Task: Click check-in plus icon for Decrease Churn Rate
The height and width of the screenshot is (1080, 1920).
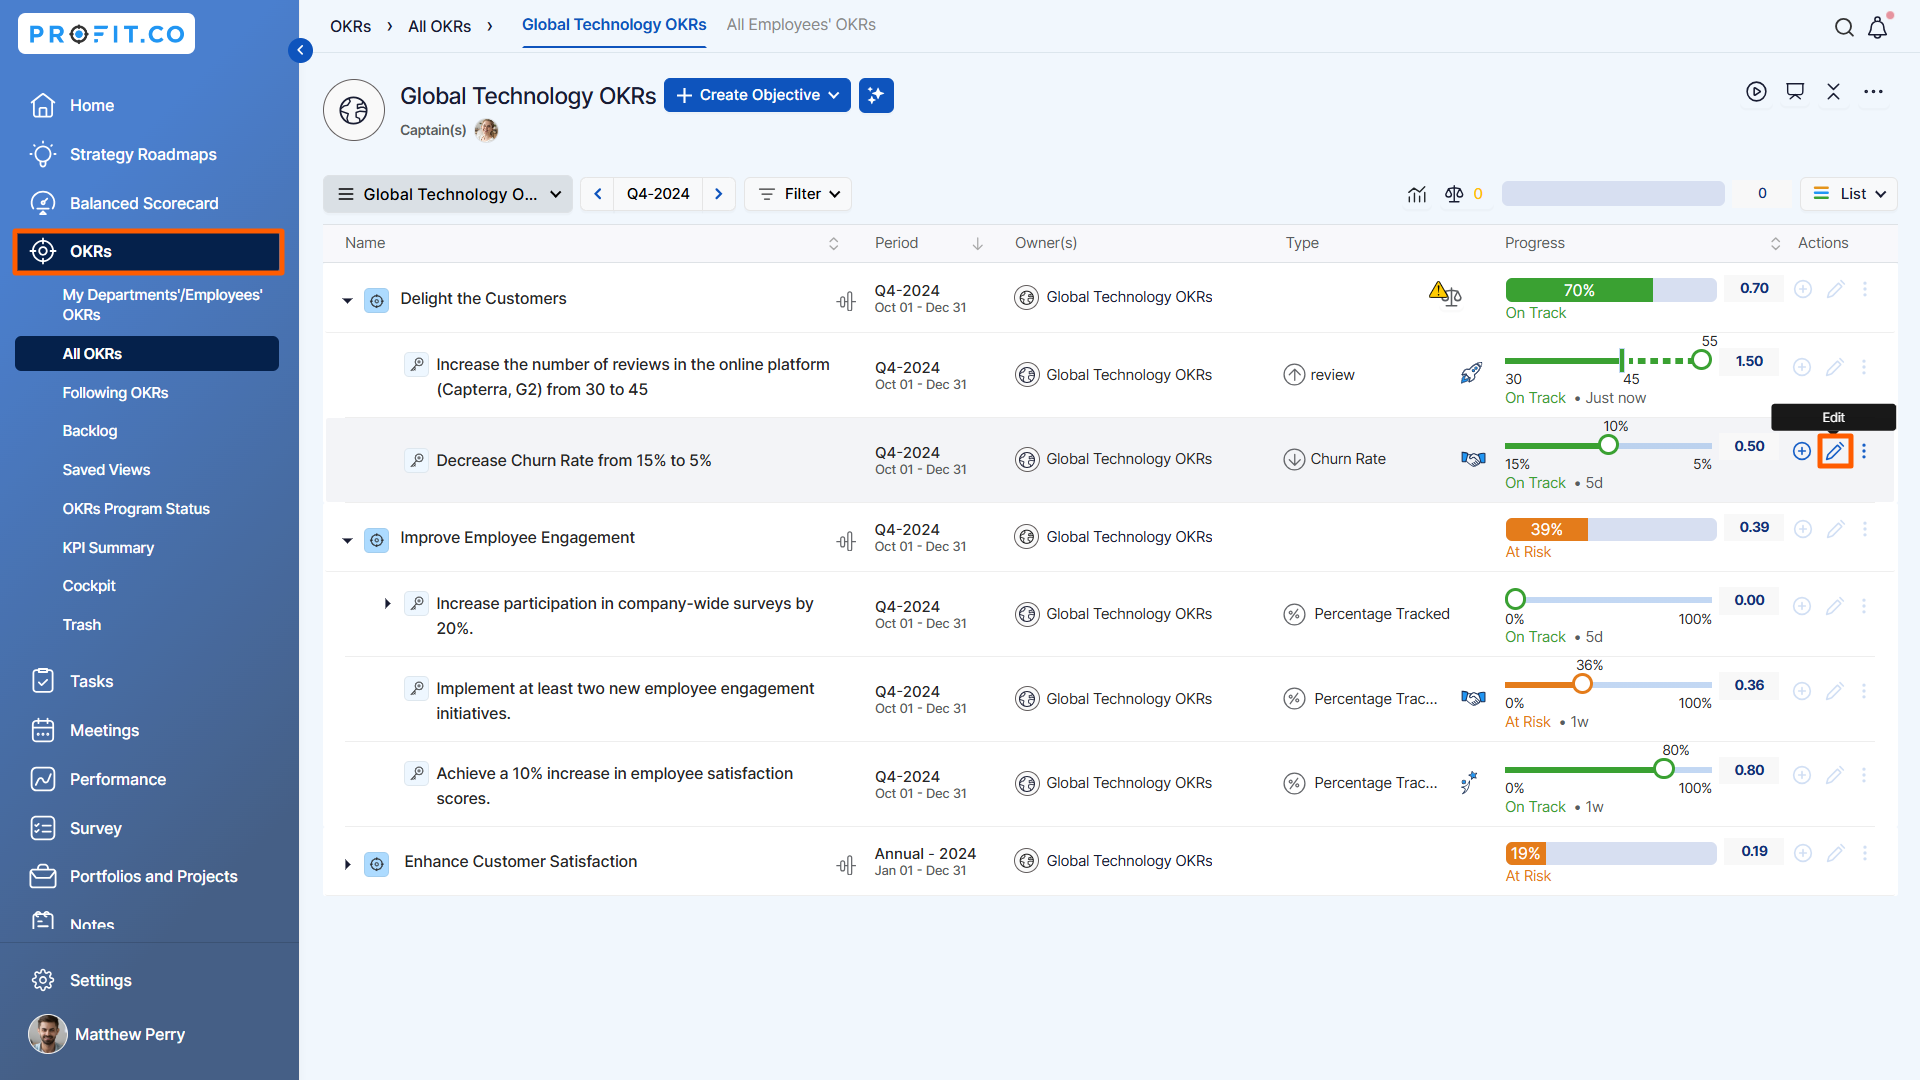Action: (x=1801, y=451)
